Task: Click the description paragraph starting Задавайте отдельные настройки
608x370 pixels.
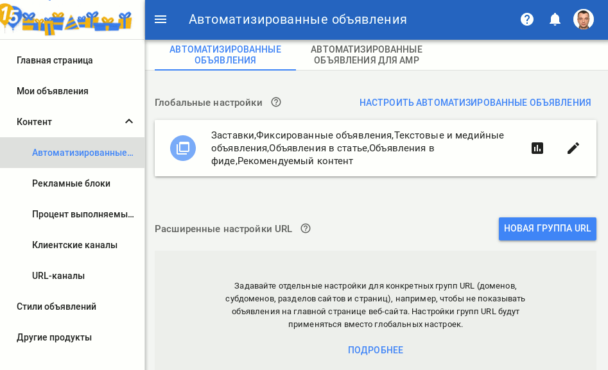Action: click(375, 305)
